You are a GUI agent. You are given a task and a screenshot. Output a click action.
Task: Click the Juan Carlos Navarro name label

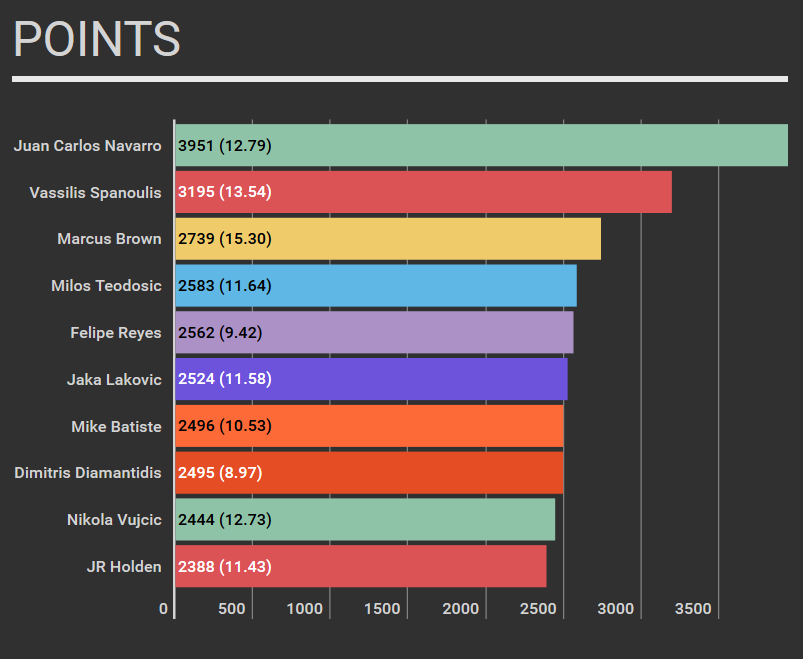[x=87, y=146]
